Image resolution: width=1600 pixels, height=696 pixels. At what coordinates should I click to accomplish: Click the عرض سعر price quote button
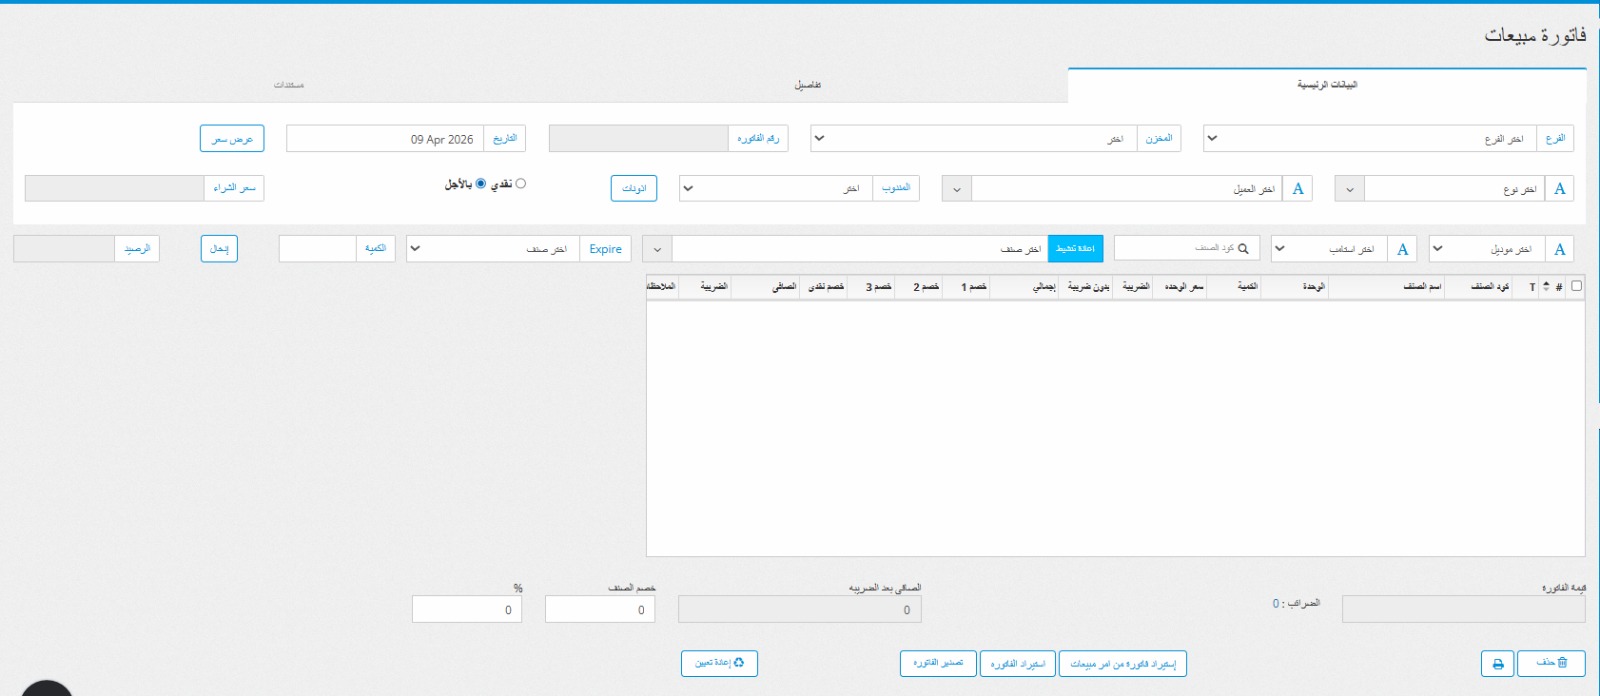pyautogui.click(x=232, y=138)
